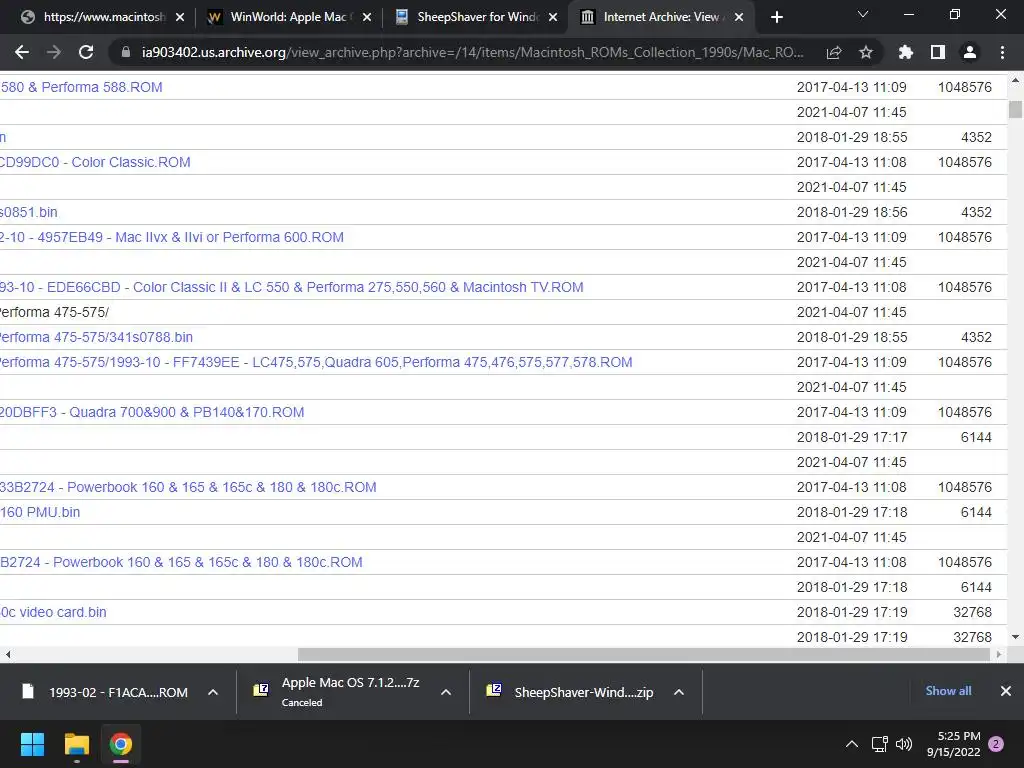The image size is (1024, 768).
Task: Click the scroll down arrow of the page
Action: [x=1015, y=637]
